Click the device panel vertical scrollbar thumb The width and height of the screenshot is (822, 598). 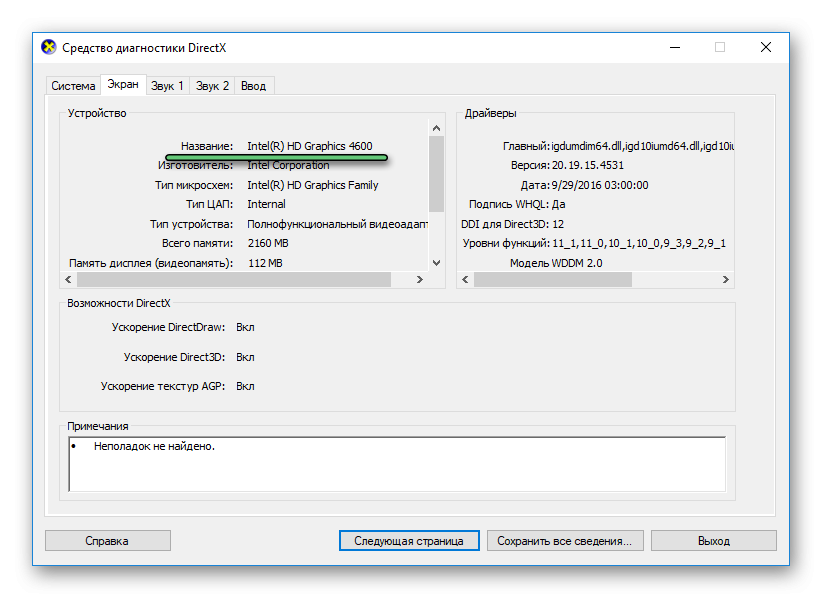click(x=436, y=174)
